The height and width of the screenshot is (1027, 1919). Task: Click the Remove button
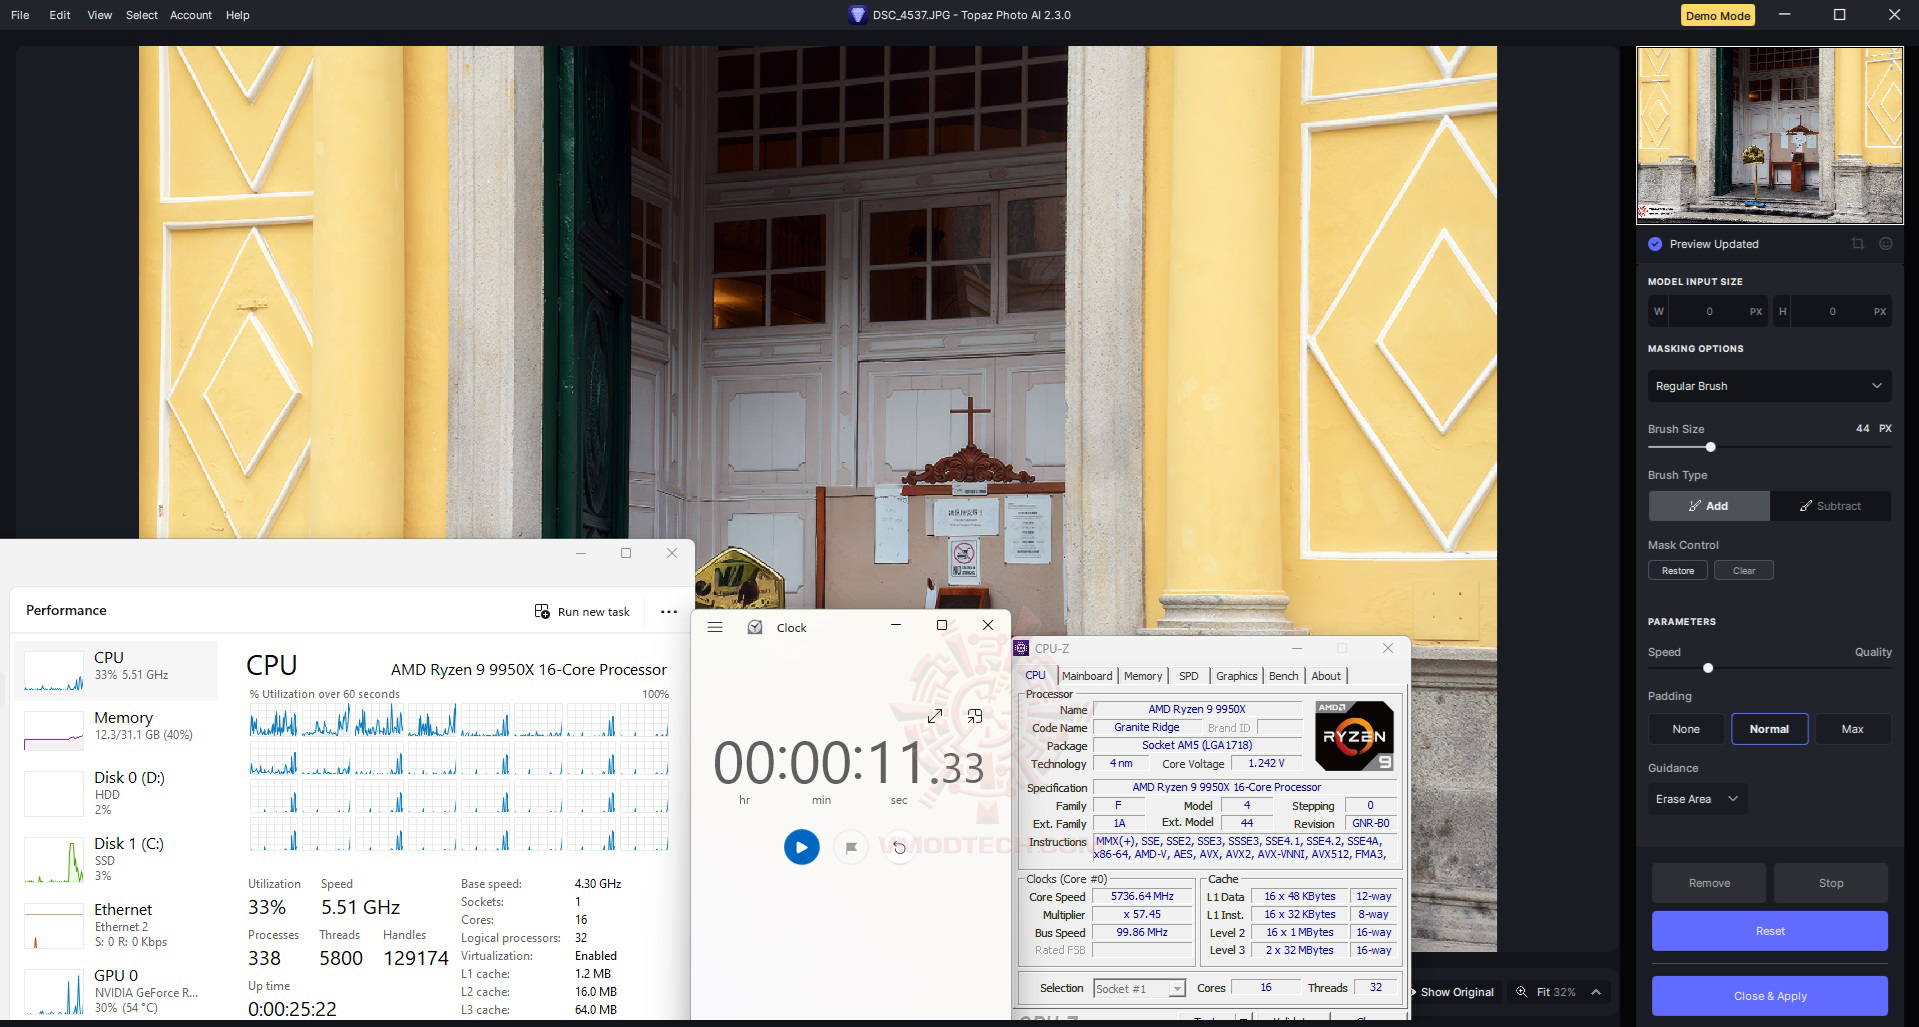point(1709,883)
